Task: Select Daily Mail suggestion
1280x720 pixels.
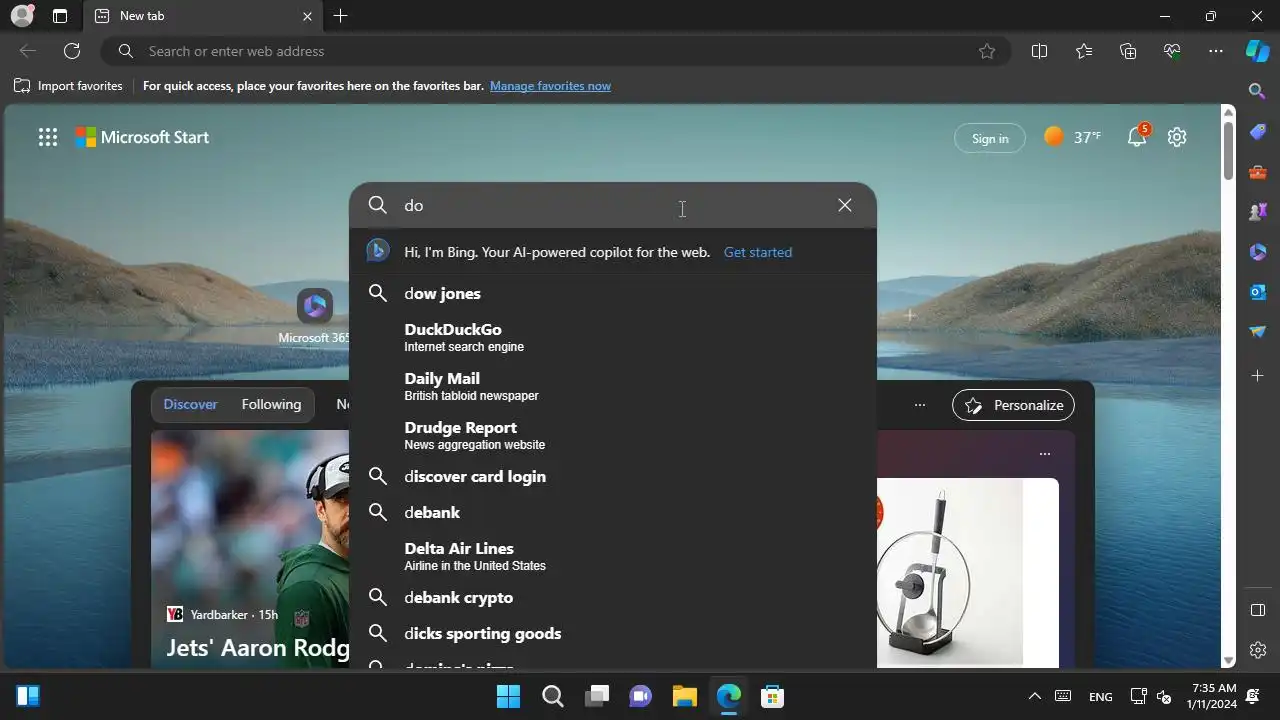Action: click(612, 386)
